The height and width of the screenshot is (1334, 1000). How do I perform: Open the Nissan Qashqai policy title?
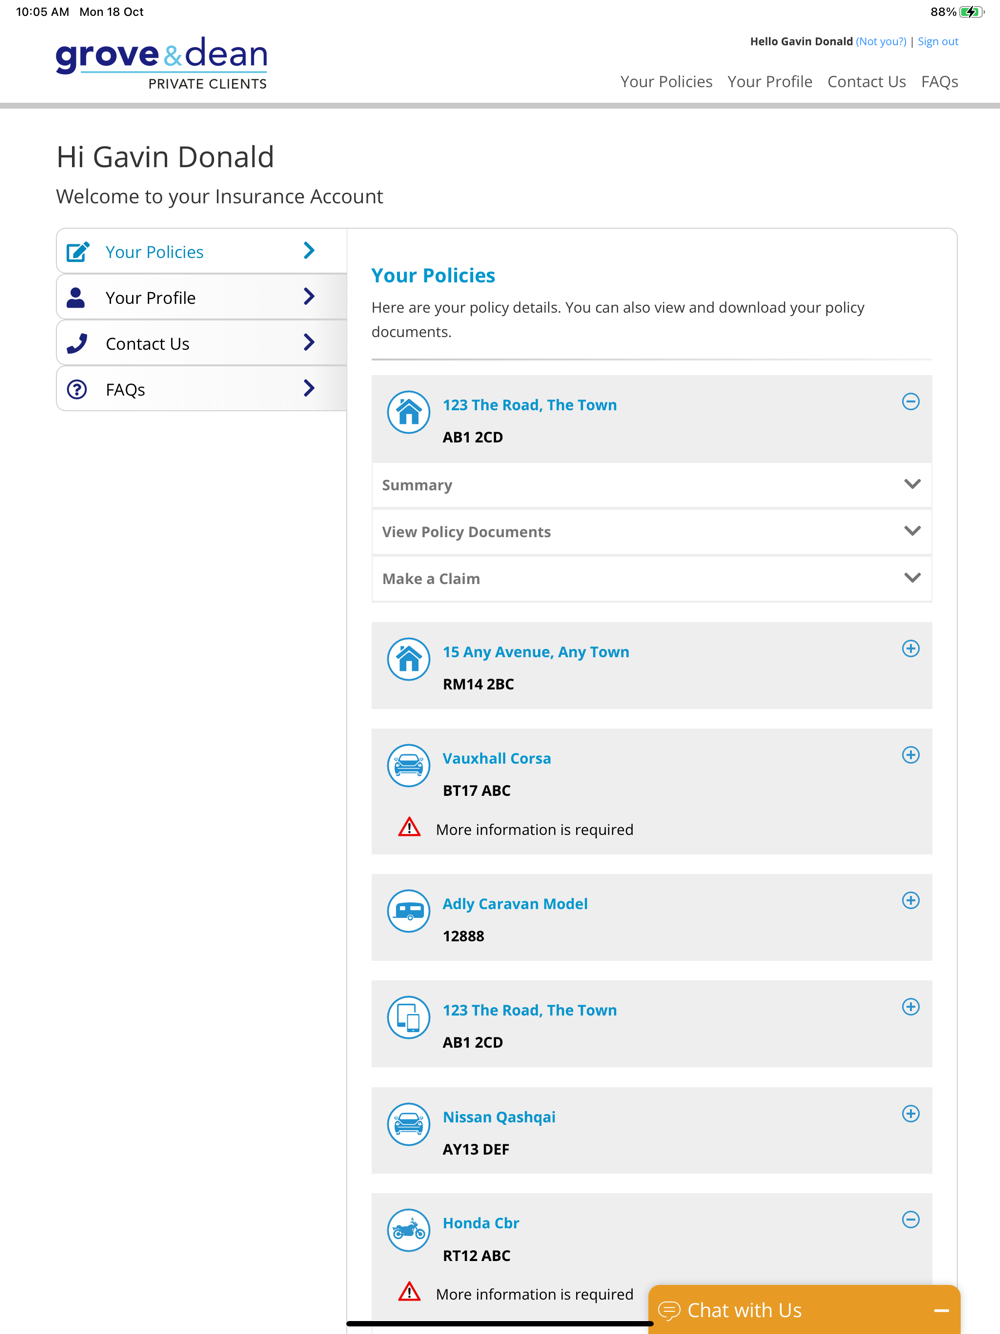[499, 1117]
